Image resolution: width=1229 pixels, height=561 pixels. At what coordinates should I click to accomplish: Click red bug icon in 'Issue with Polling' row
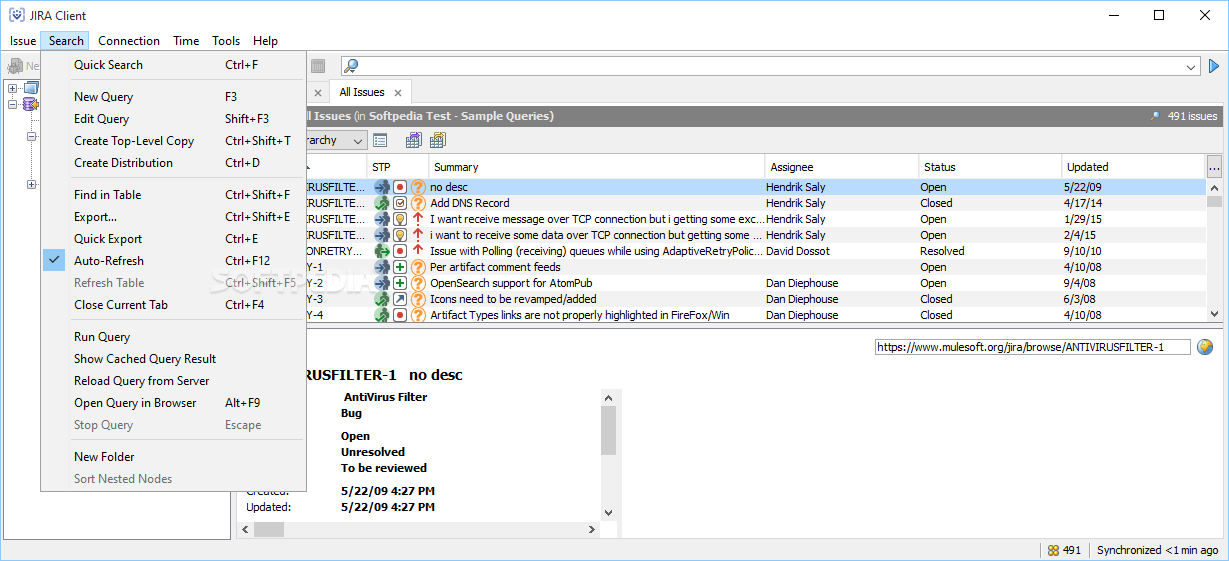coord(400,251)
